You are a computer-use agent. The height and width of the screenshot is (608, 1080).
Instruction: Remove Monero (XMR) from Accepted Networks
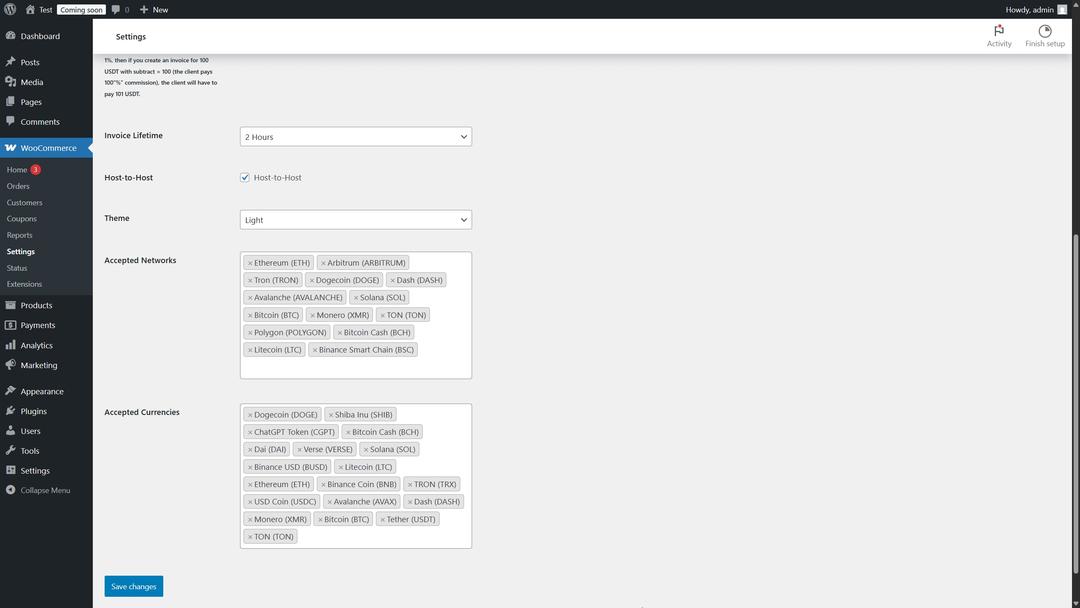coord(313,315)
